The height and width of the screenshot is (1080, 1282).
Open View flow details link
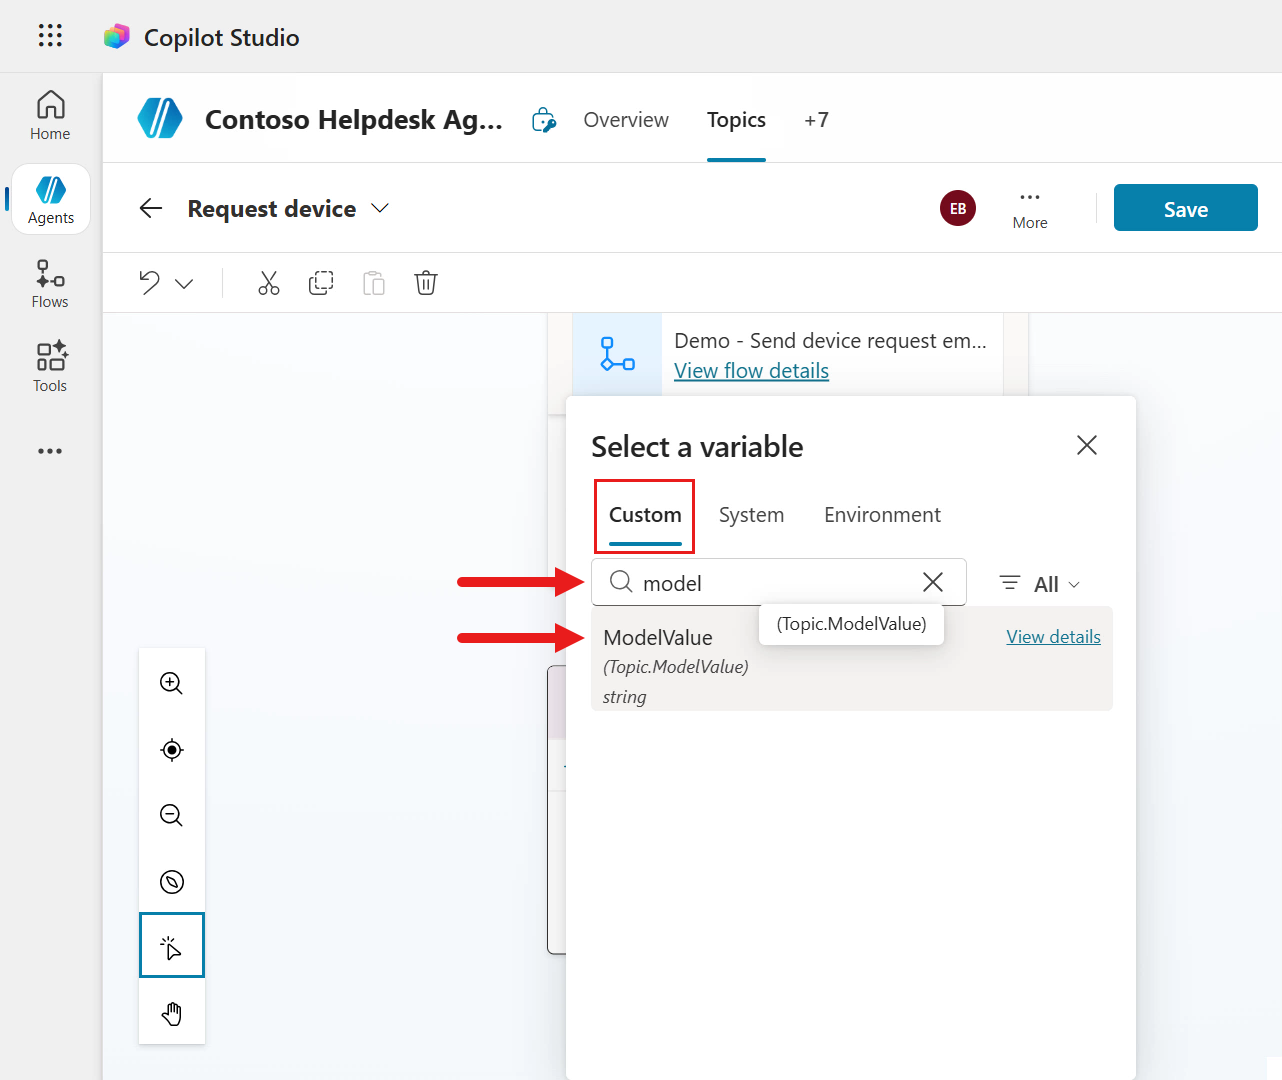(x=751, y=370)
